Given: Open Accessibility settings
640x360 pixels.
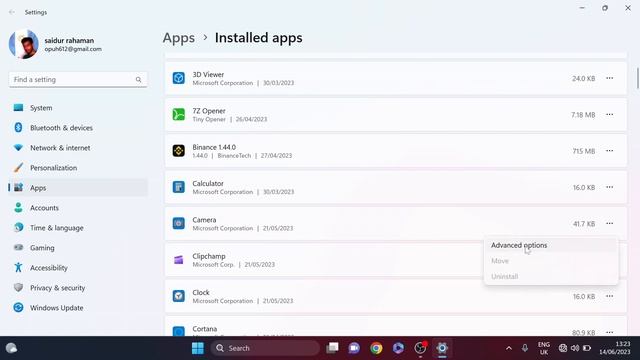Looking at the screenshot, I should coord(78,268).
